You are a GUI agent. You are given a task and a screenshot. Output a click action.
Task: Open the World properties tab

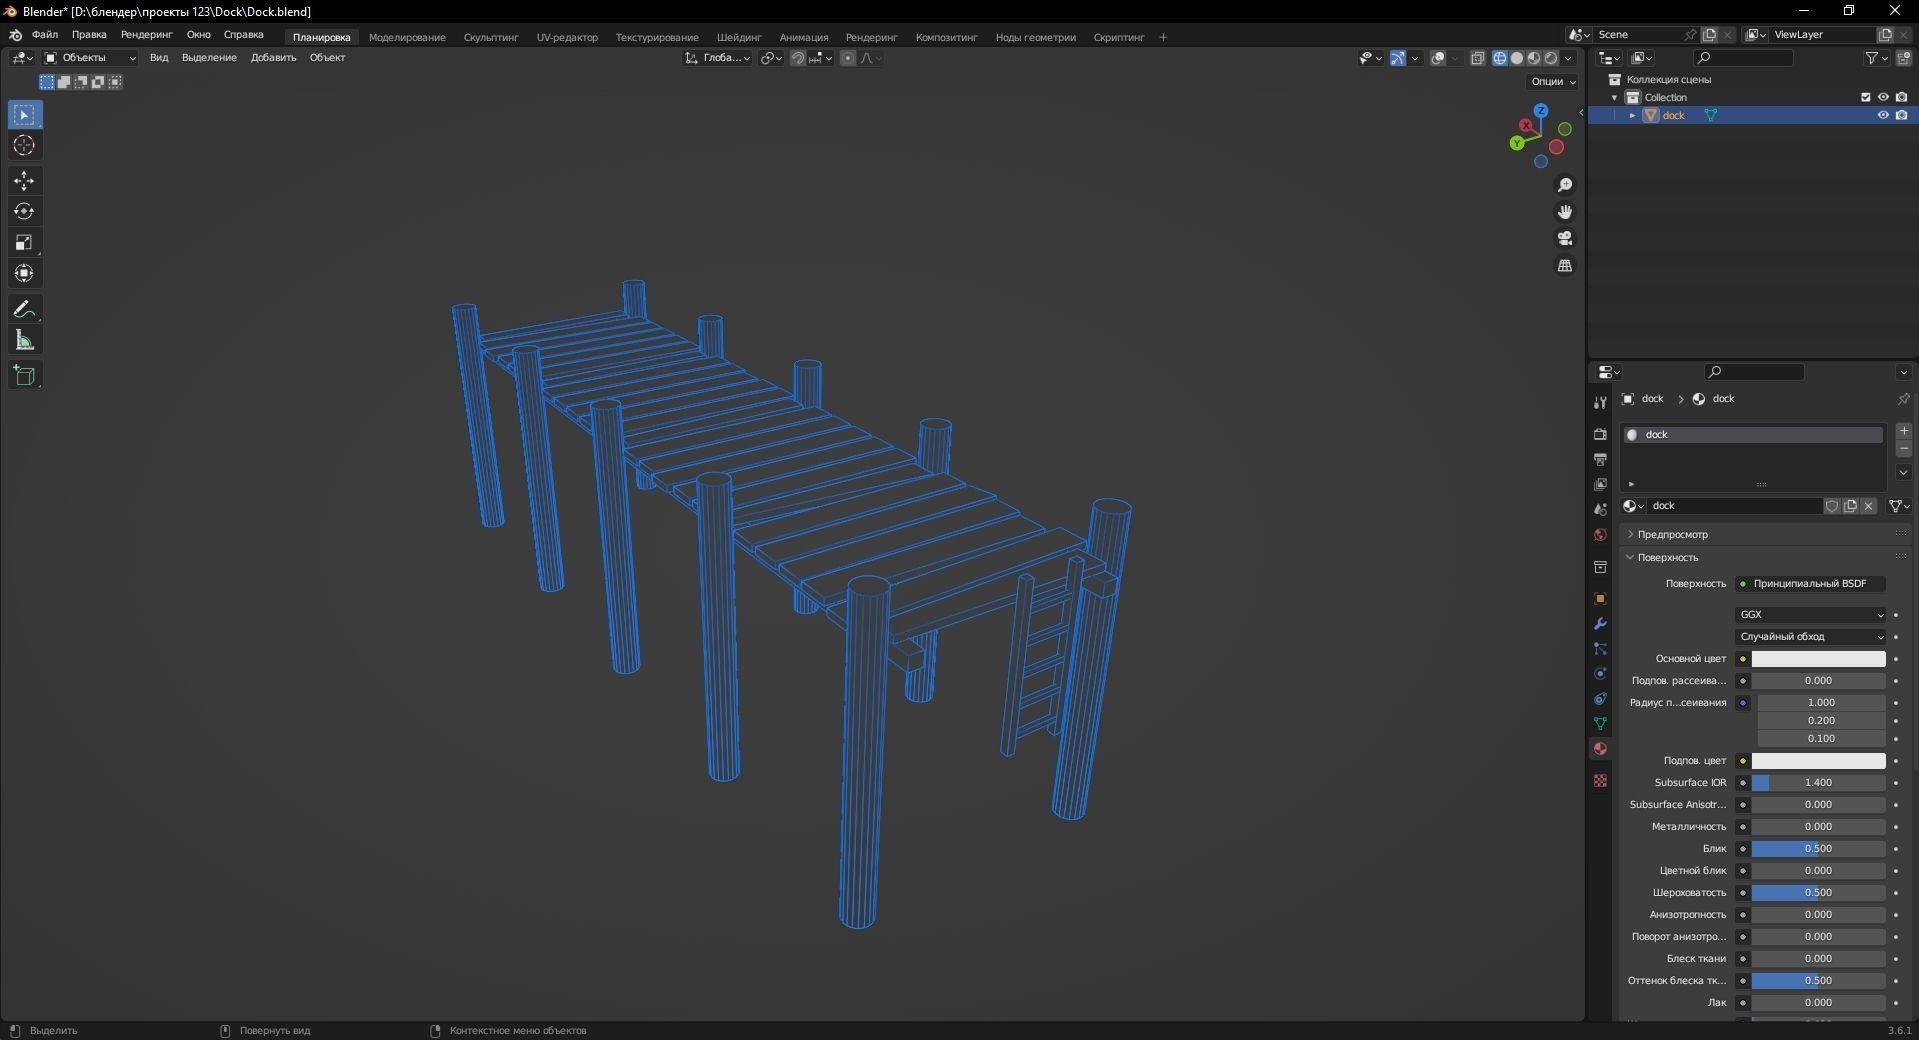coord(1600,534)
